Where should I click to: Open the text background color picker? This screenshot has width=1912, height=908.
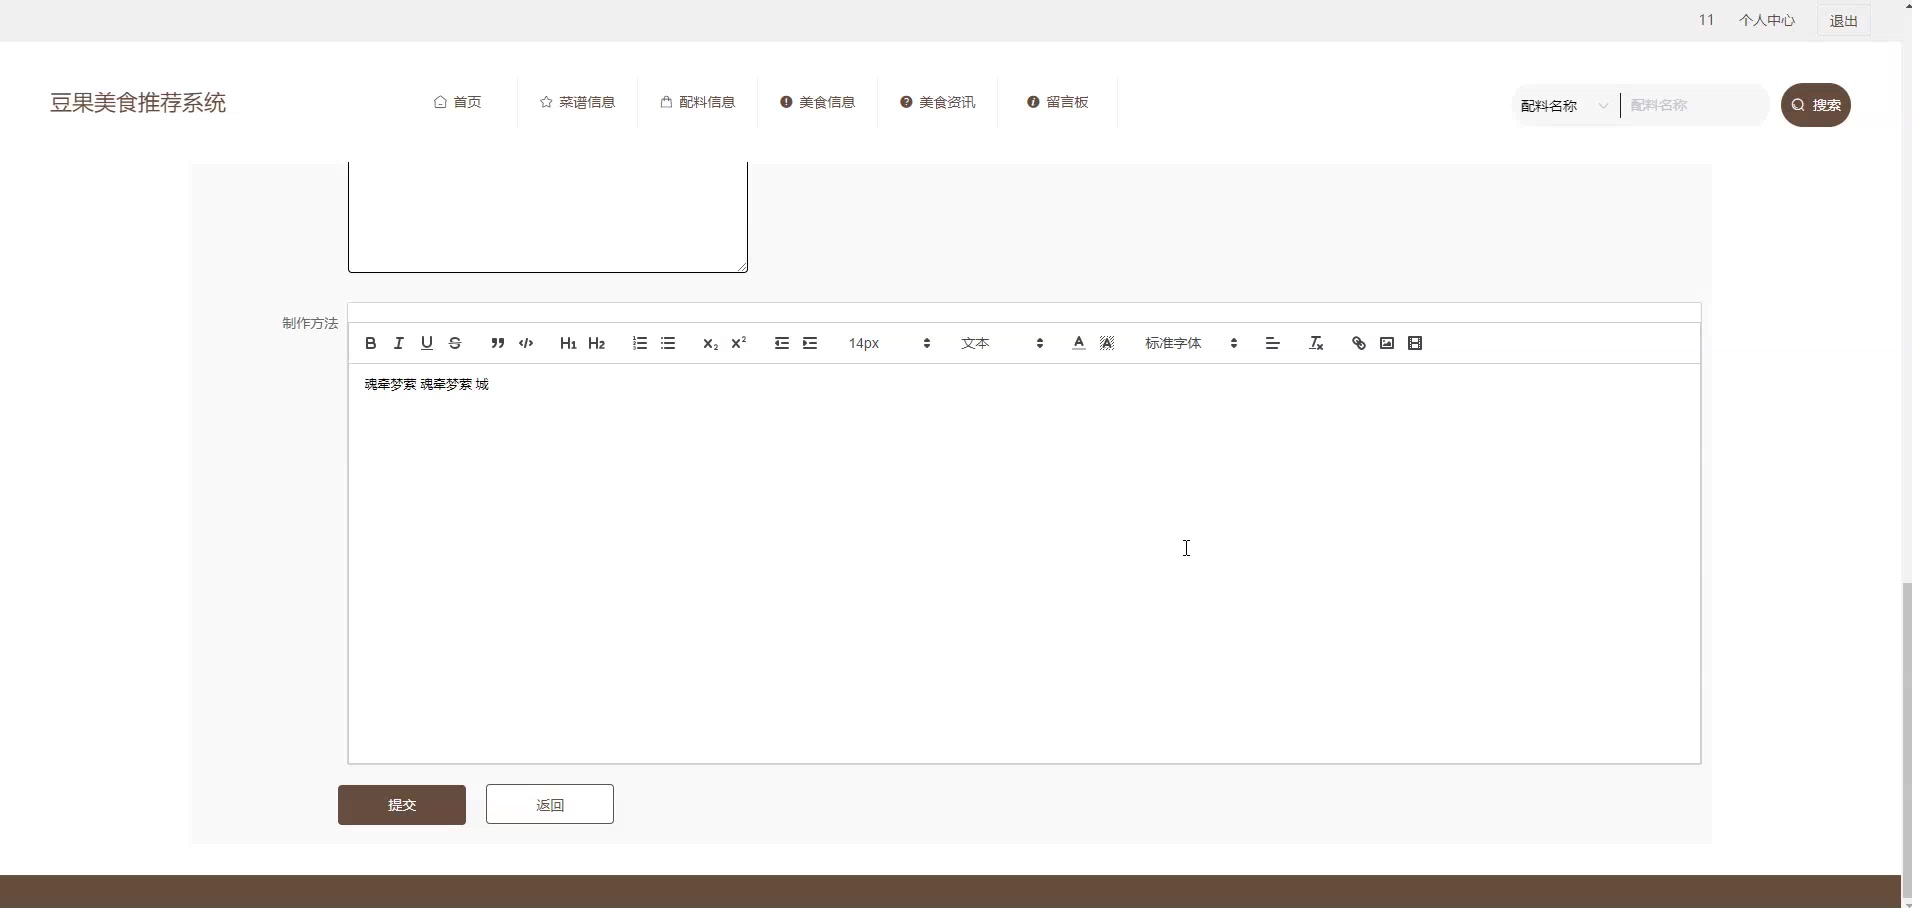click(x=1107, y=343)
